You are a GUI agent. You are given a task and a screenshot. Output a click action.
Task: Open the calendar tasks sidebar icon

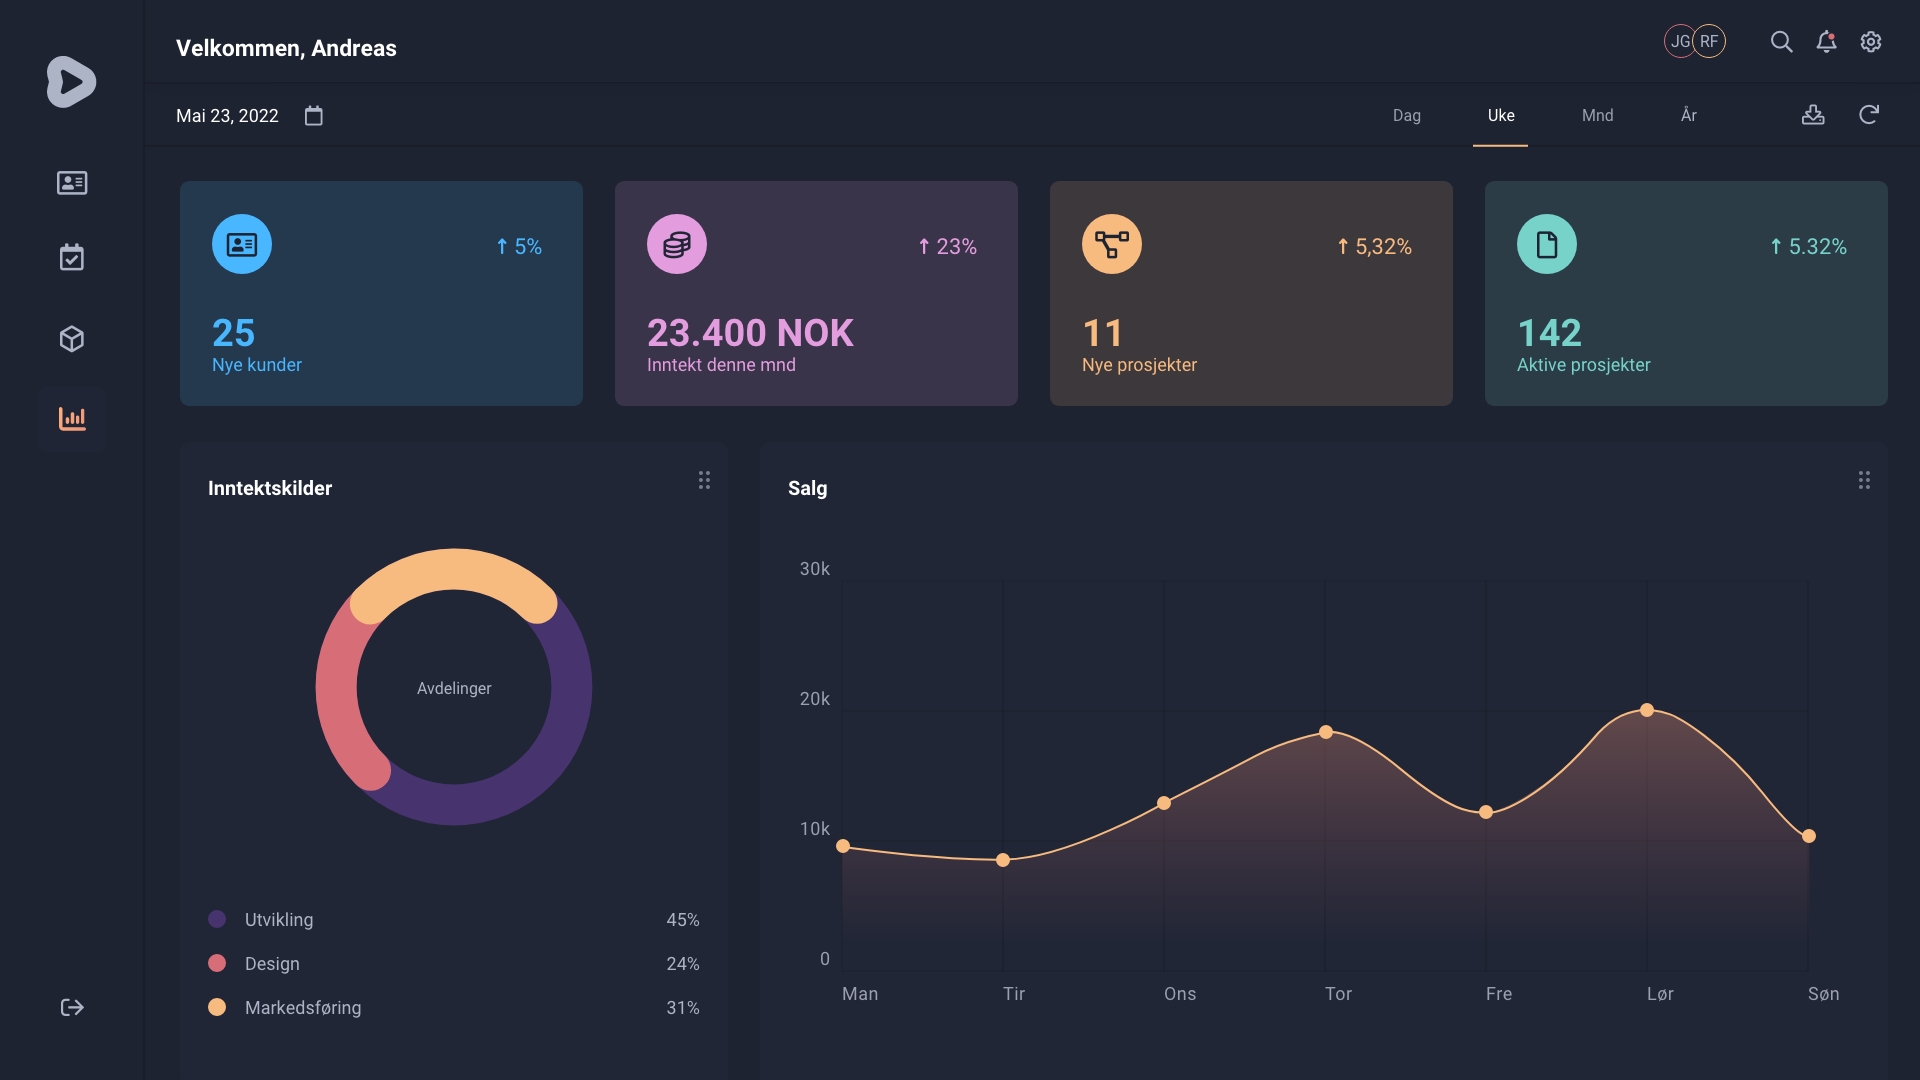[x=72, y=258]
